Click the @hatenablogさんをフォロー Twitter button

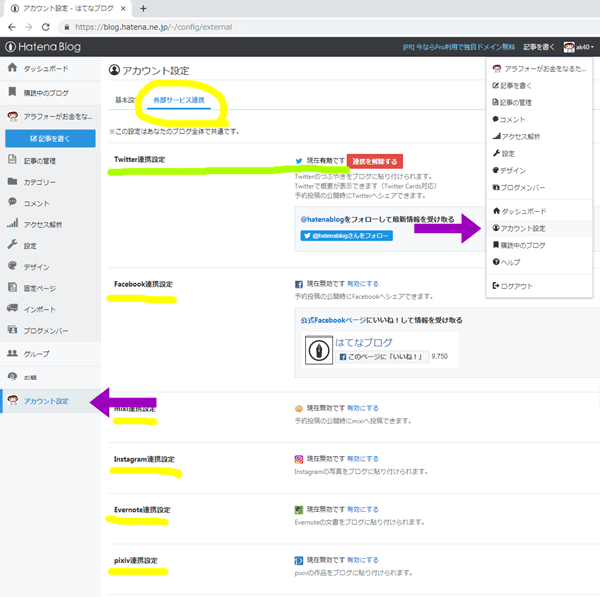(347, 236)
